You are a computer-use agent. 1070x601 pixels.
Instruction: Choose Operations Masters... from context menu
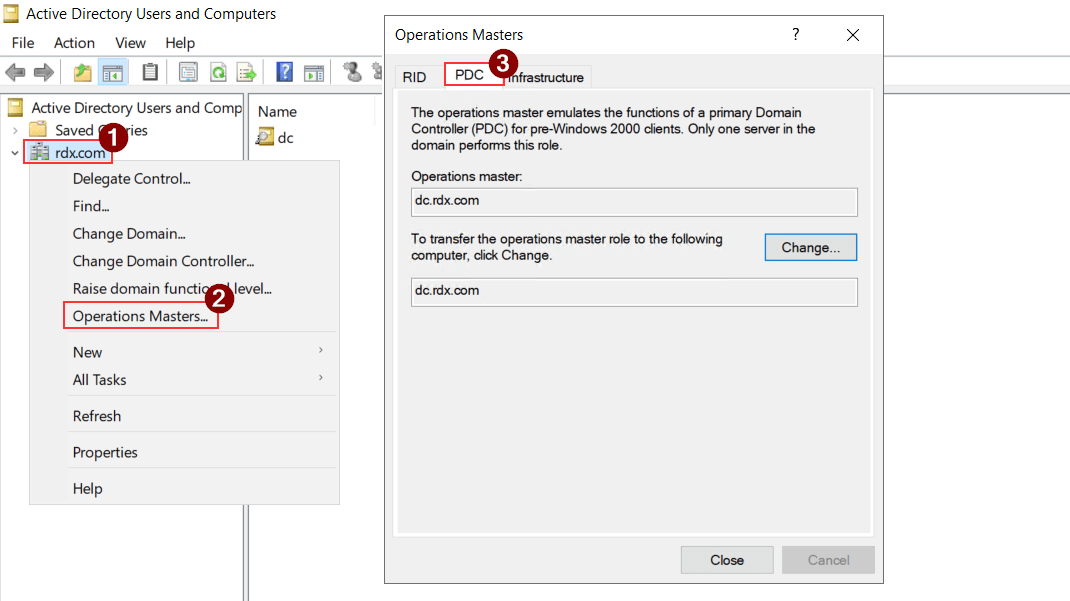coord(140,316)
